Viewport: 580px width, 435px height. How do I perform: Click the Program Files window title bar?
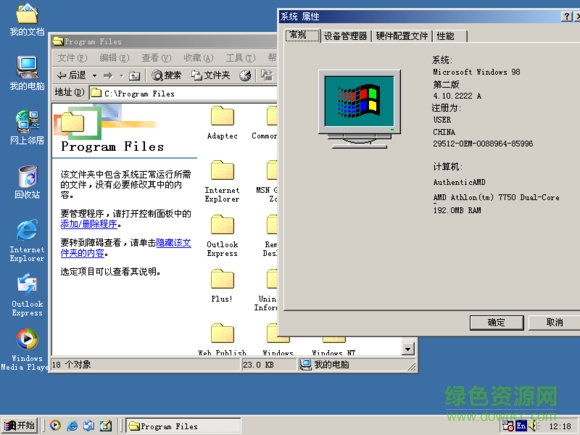click(x=165, y=41)
